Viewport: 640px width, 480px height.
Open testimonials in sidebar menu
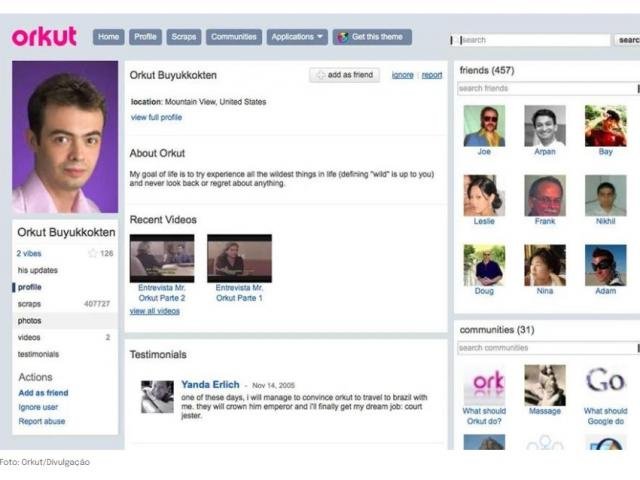click(38, 354)
